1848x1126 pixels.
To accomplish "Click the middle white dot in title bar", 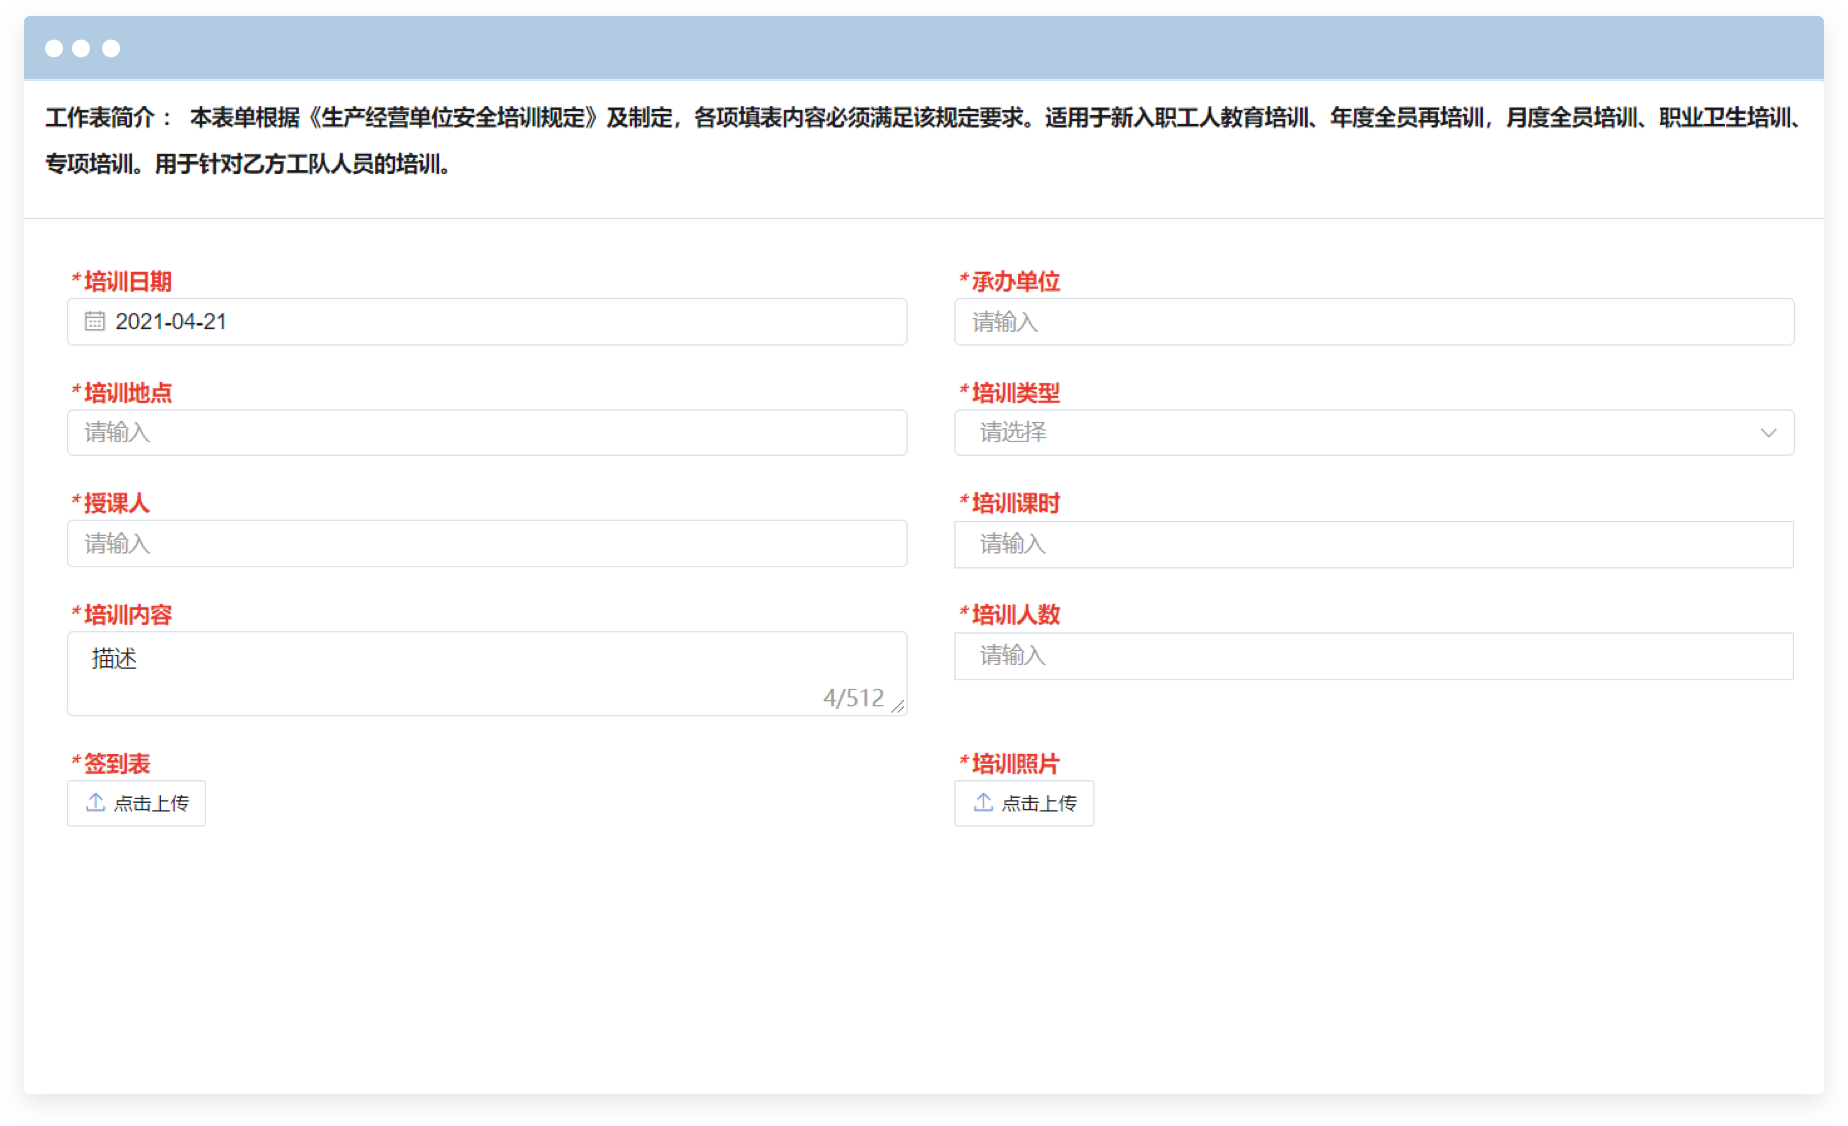I will point(82,48).
